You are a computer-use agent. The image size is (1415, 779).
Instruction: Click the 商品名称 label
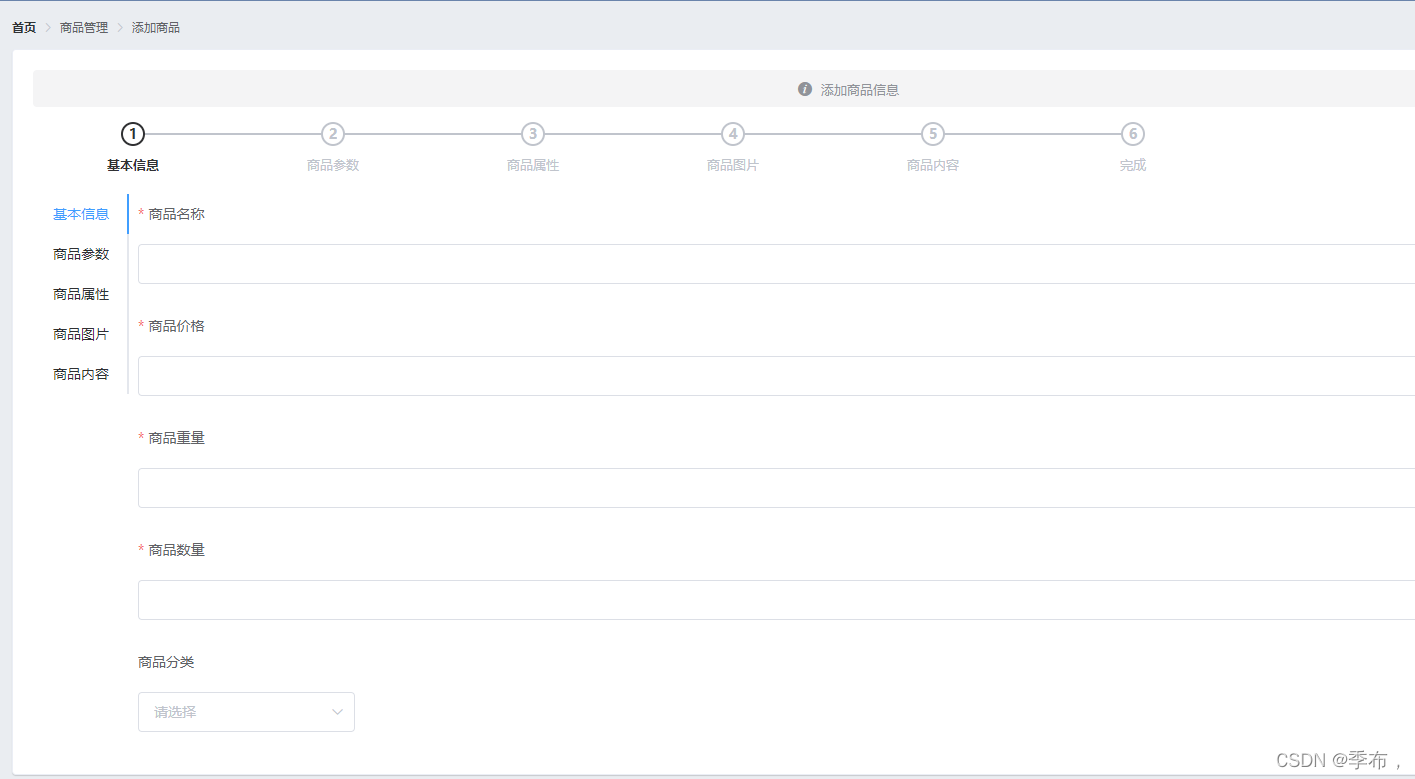click(177, 214)
